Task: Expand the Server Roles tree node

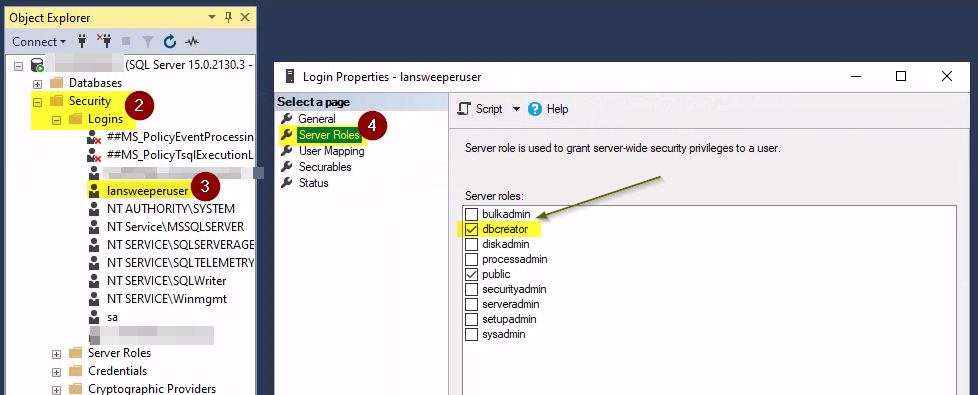Action: pyautogui.click(x=56, y=353)
